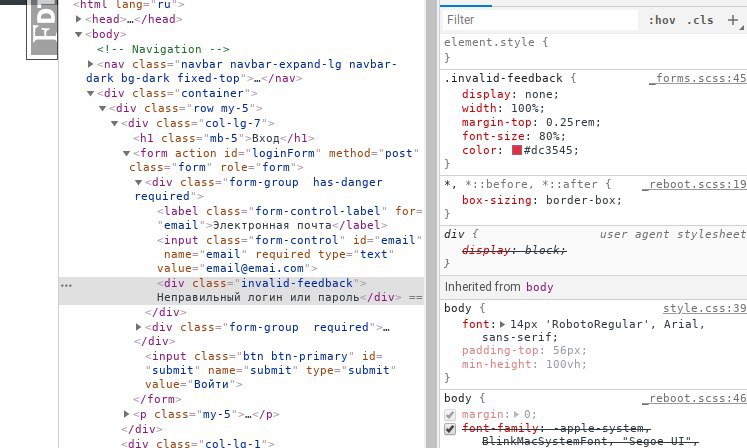Open the _reboot.scss:19 source link
Screen dimensions: 747x448
[x=694, y=184]
